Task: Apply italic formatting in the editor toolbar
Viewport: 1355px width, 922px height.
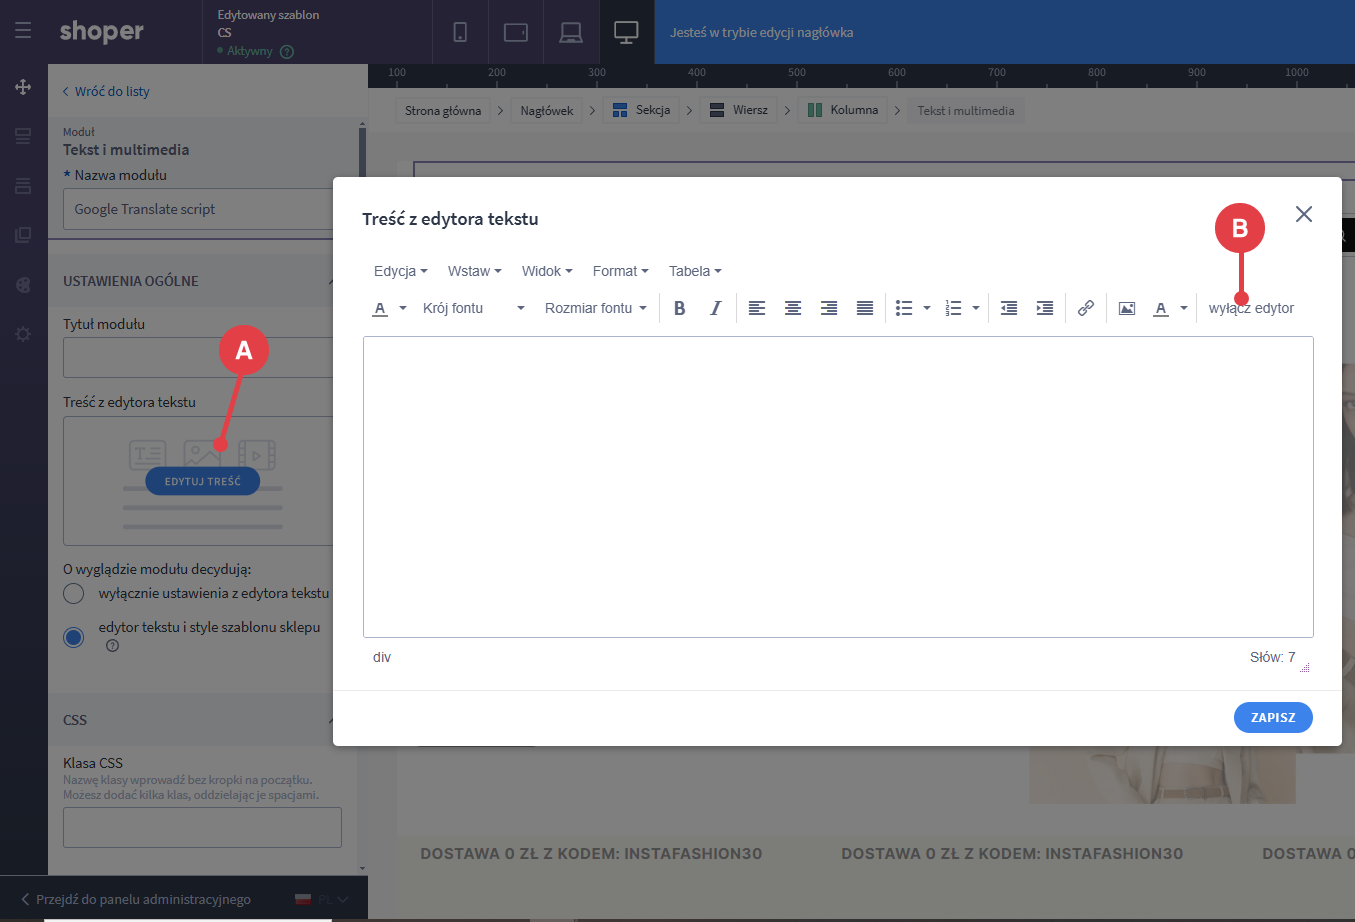Action: pyautogui.click(x=715, y=308)
